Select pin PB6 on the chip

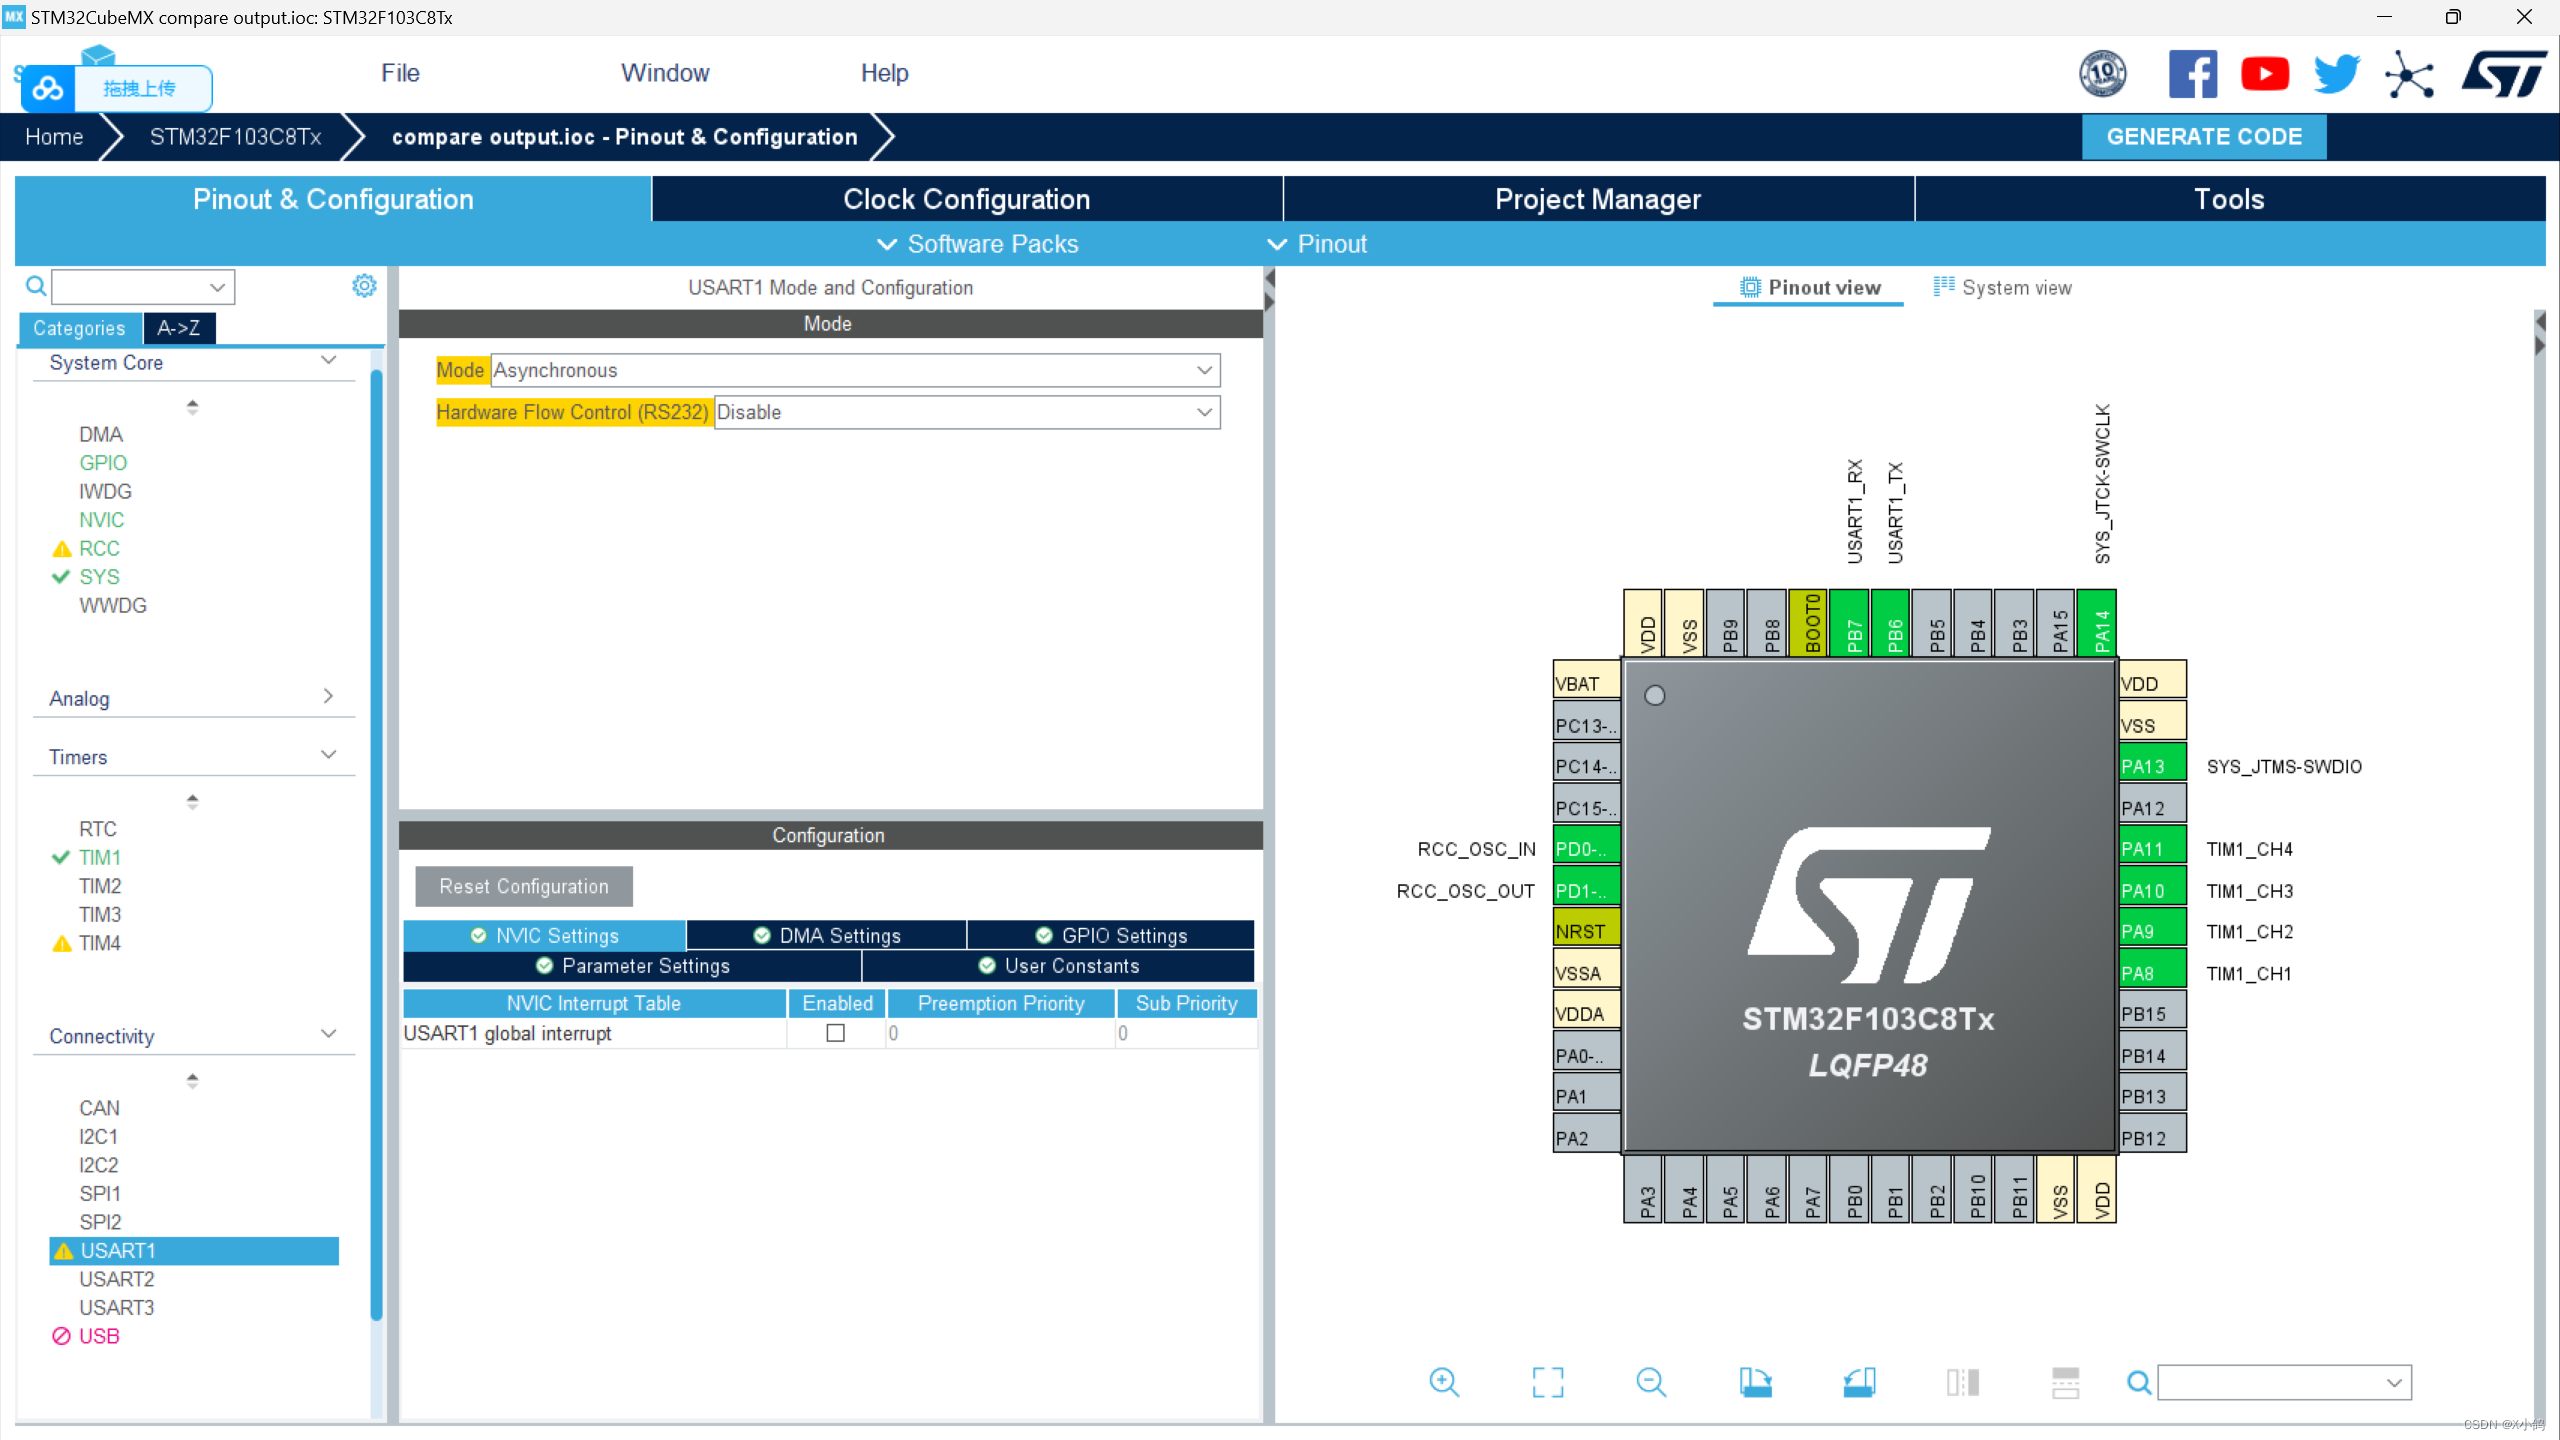pos(1890,623)
